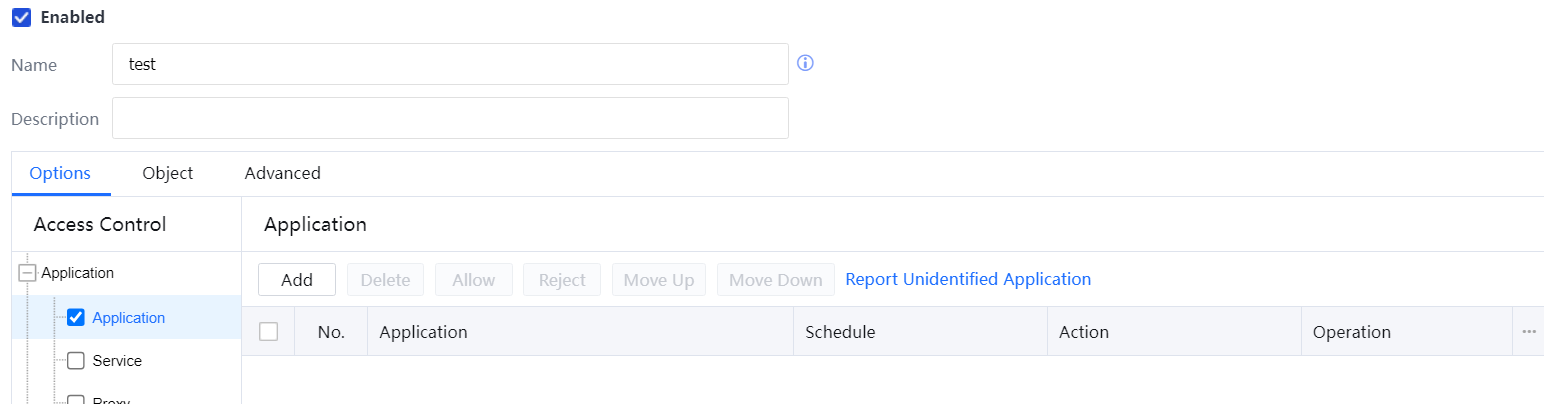
Task: Switch to the Options tab
Action: [x=60, y=173]
